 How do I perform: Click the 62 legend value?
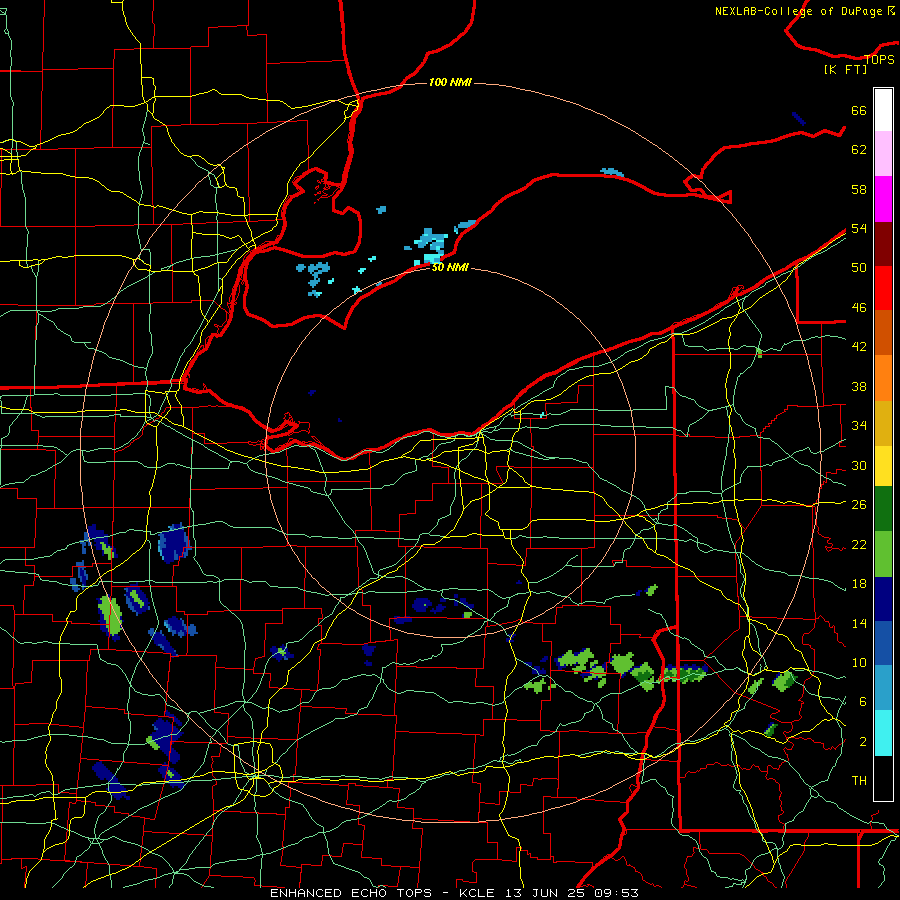859,150
